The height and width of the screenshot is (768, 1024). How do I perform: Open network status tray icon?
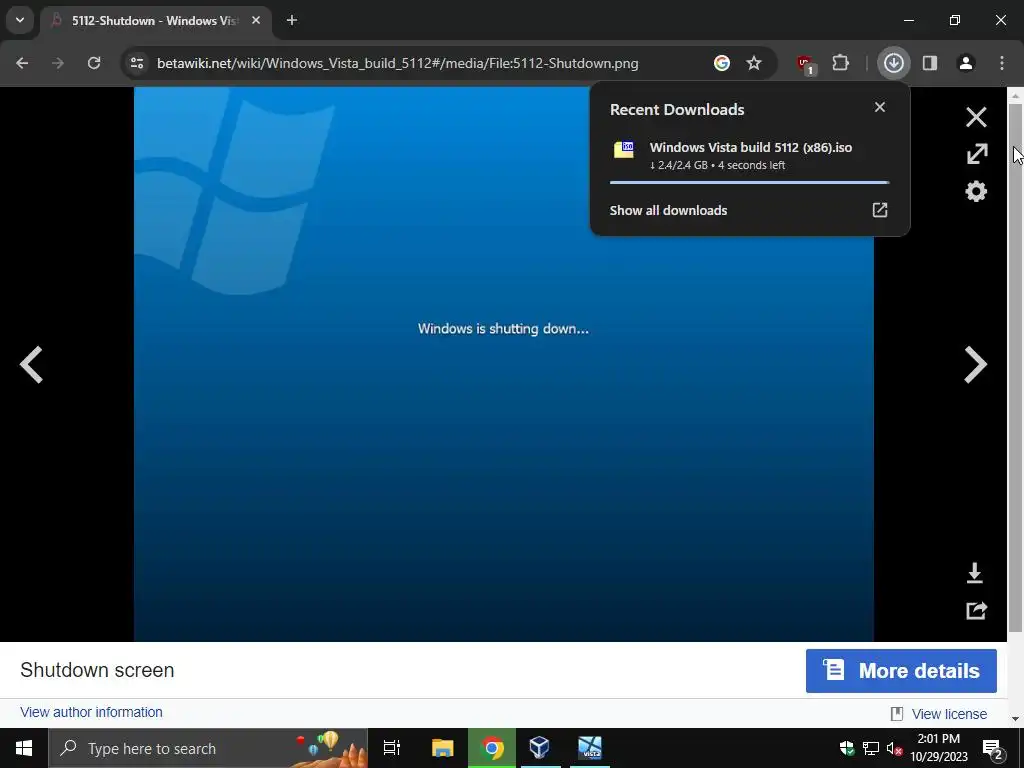(871, 748)
